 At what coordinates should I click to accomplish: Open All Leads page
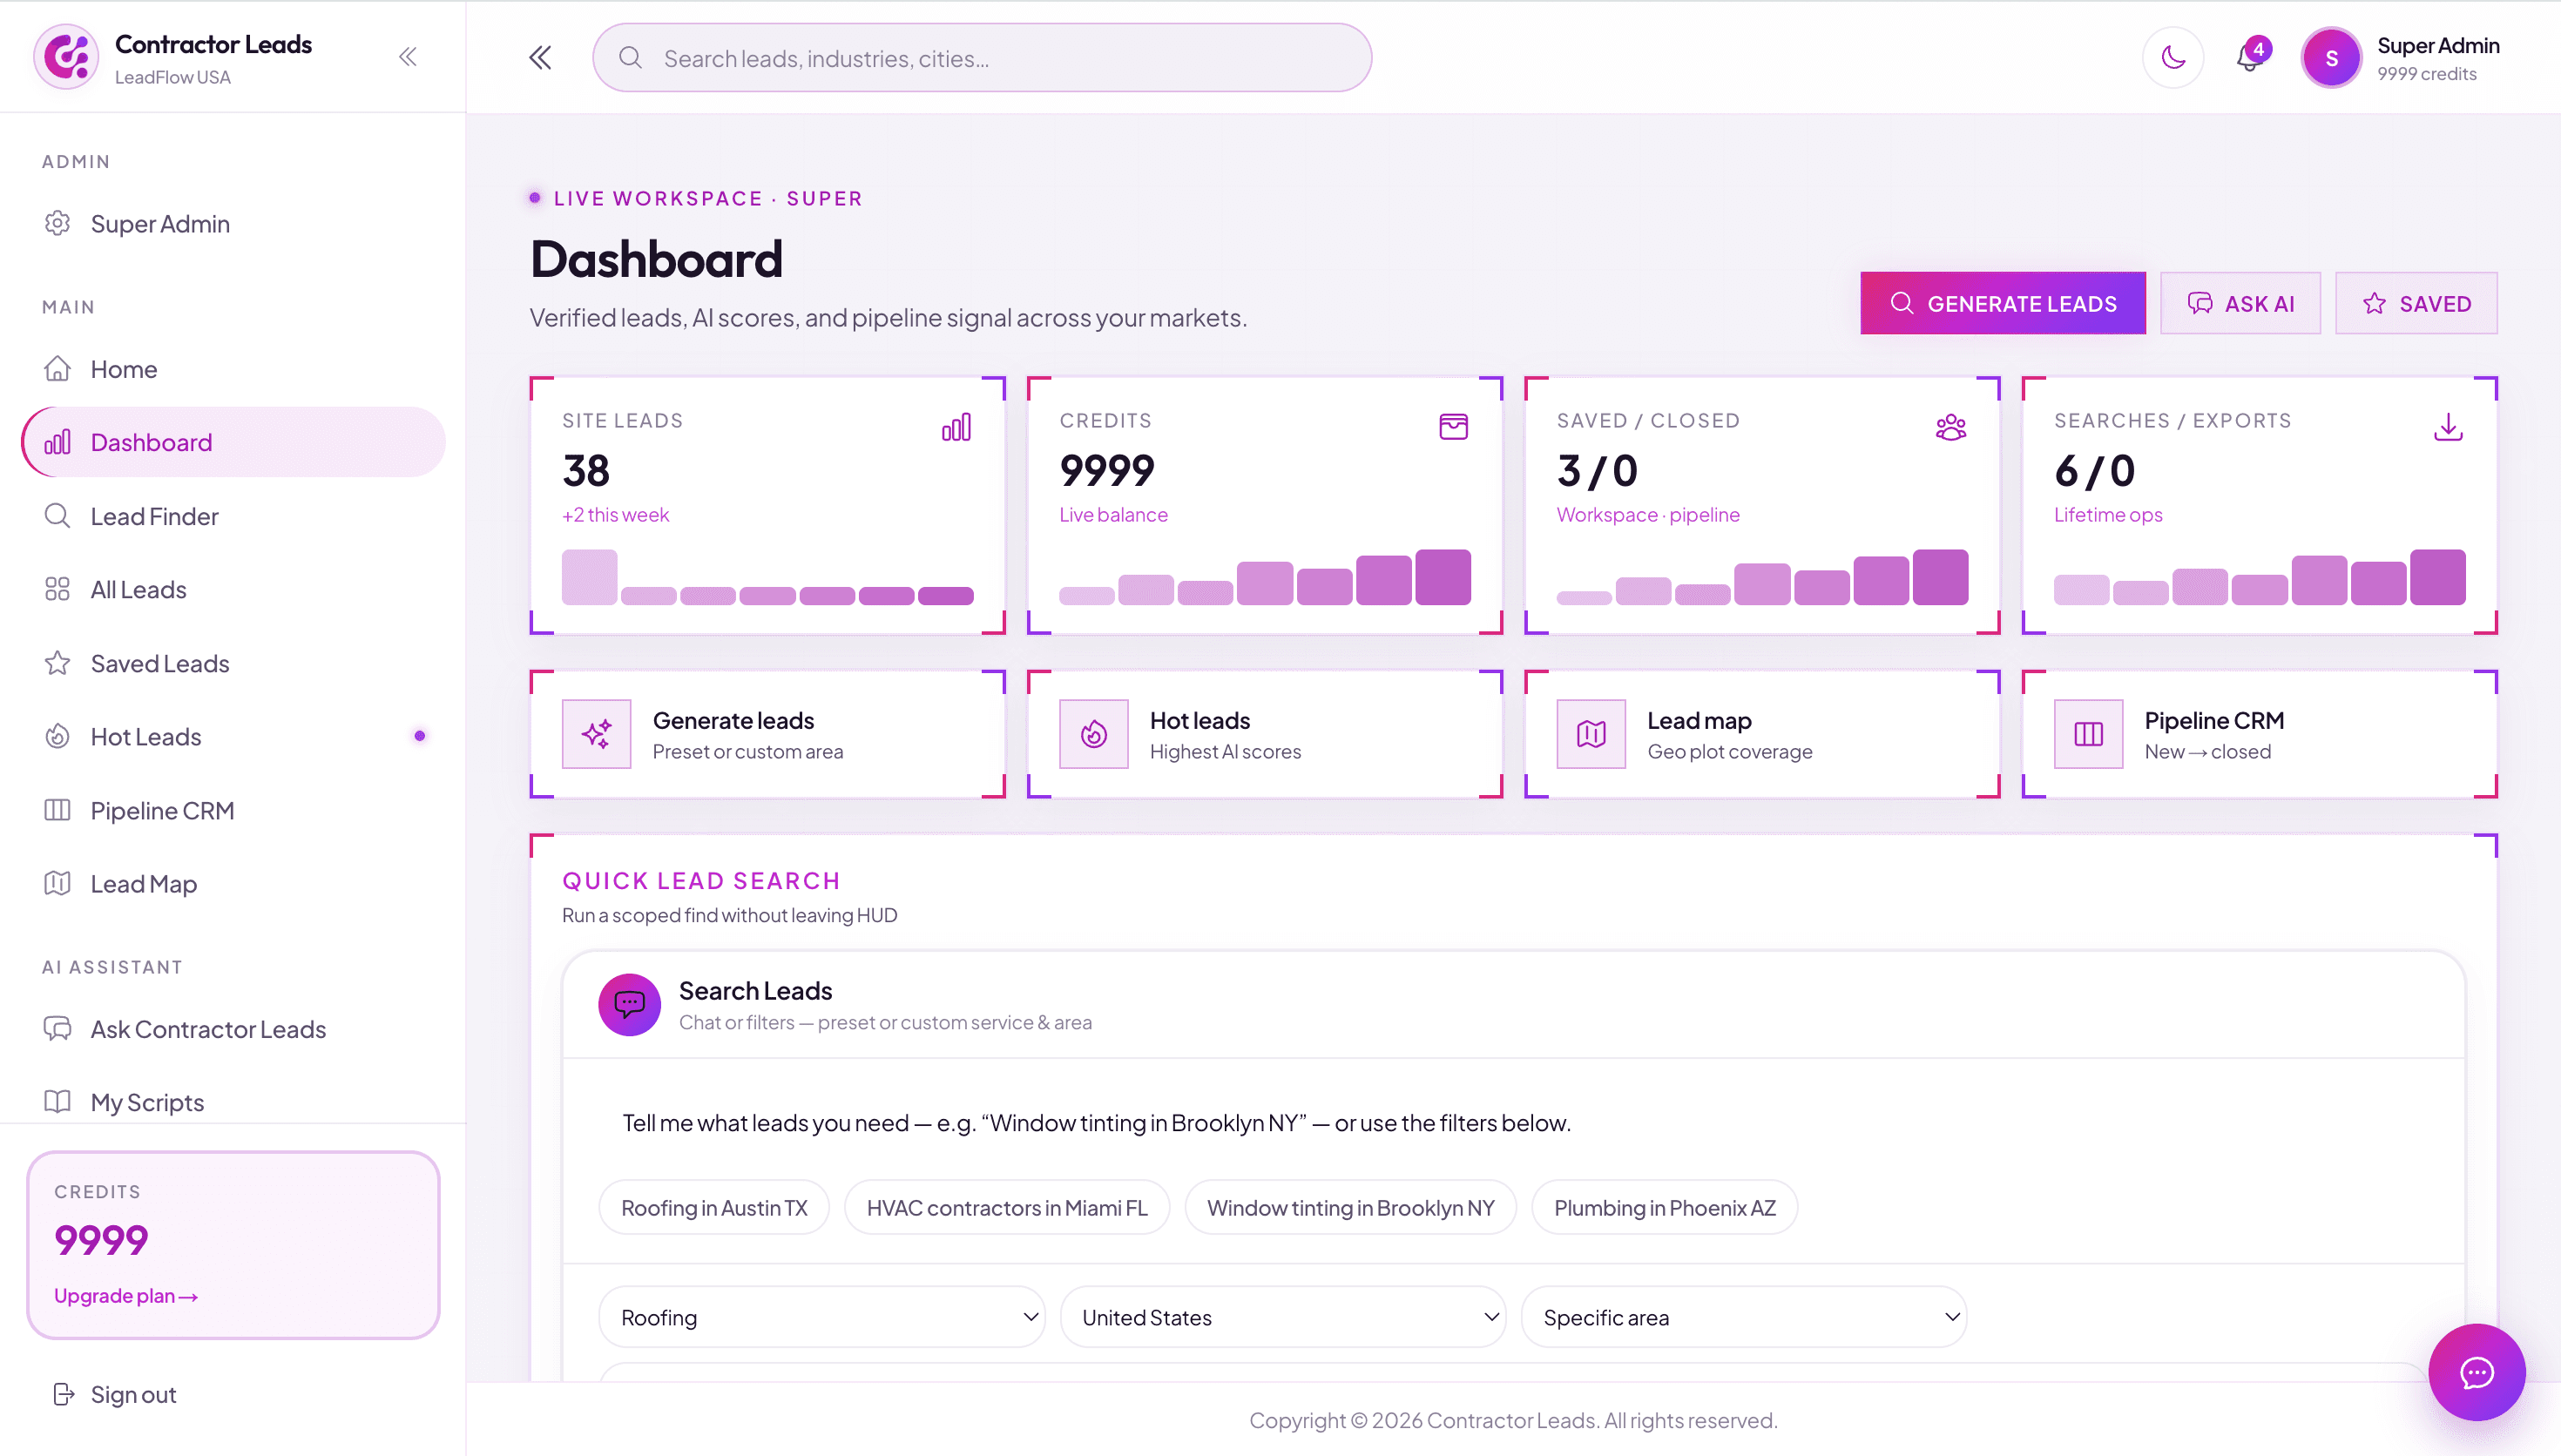(233, 590)
